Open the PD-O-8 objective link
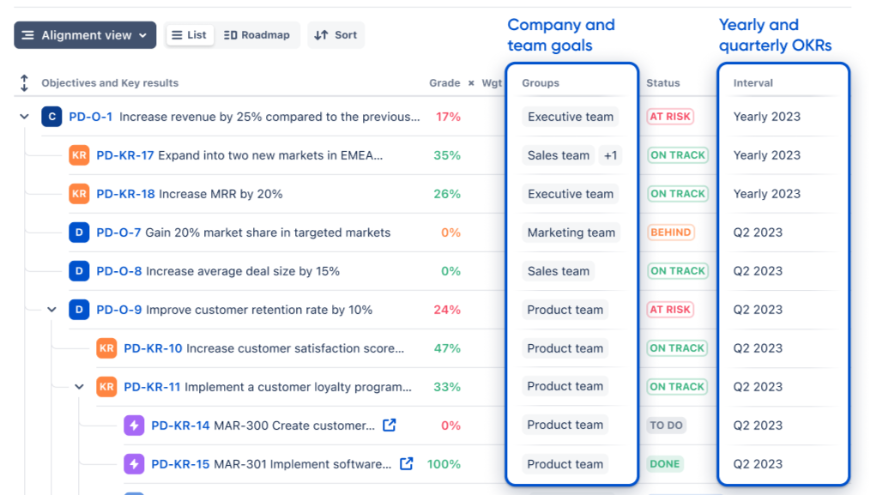This screenshot has height=495, width=870. pyautogui.click(x=119, y=271)
